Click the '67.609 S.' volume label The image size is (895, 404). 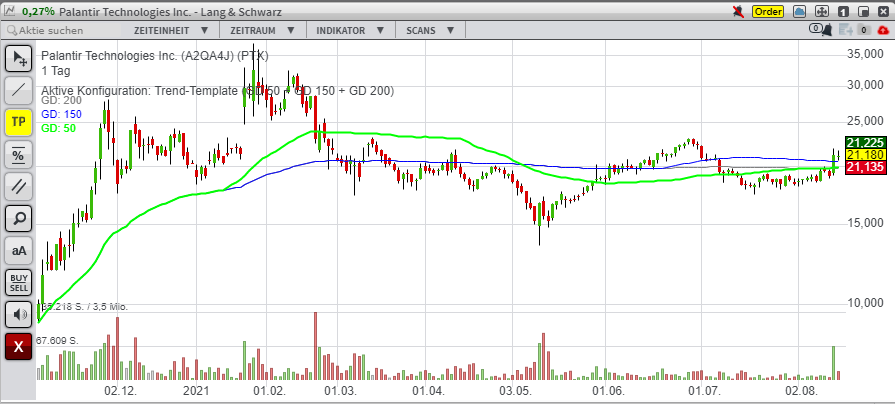pos(57,341)
